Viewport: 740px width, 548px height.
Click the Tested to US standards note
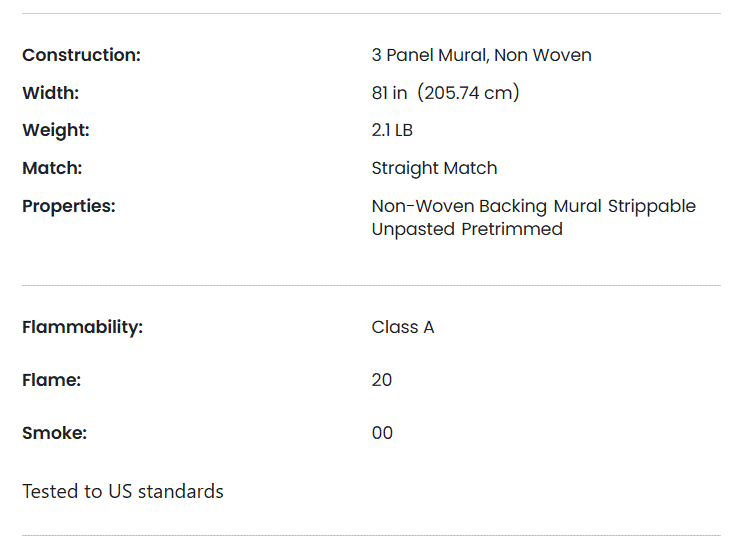point(123,491)
